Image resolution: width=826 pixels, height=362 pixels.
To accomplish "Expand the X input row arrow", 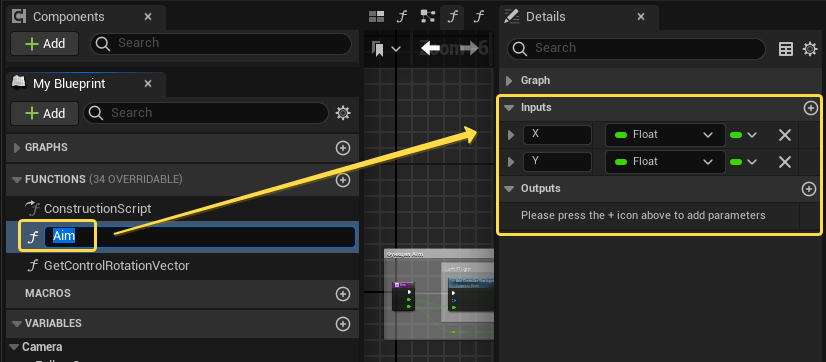I will coord(510,135).
